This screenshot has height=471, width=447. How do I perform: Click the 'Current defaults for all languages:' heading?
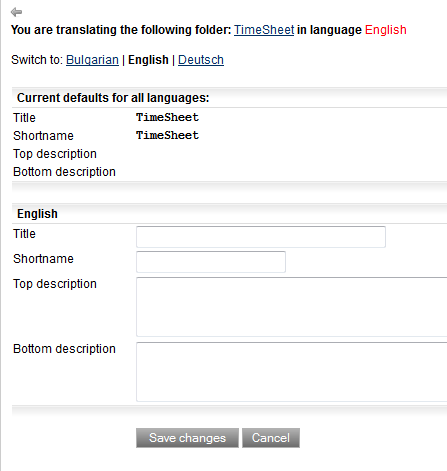pos(113,98)
